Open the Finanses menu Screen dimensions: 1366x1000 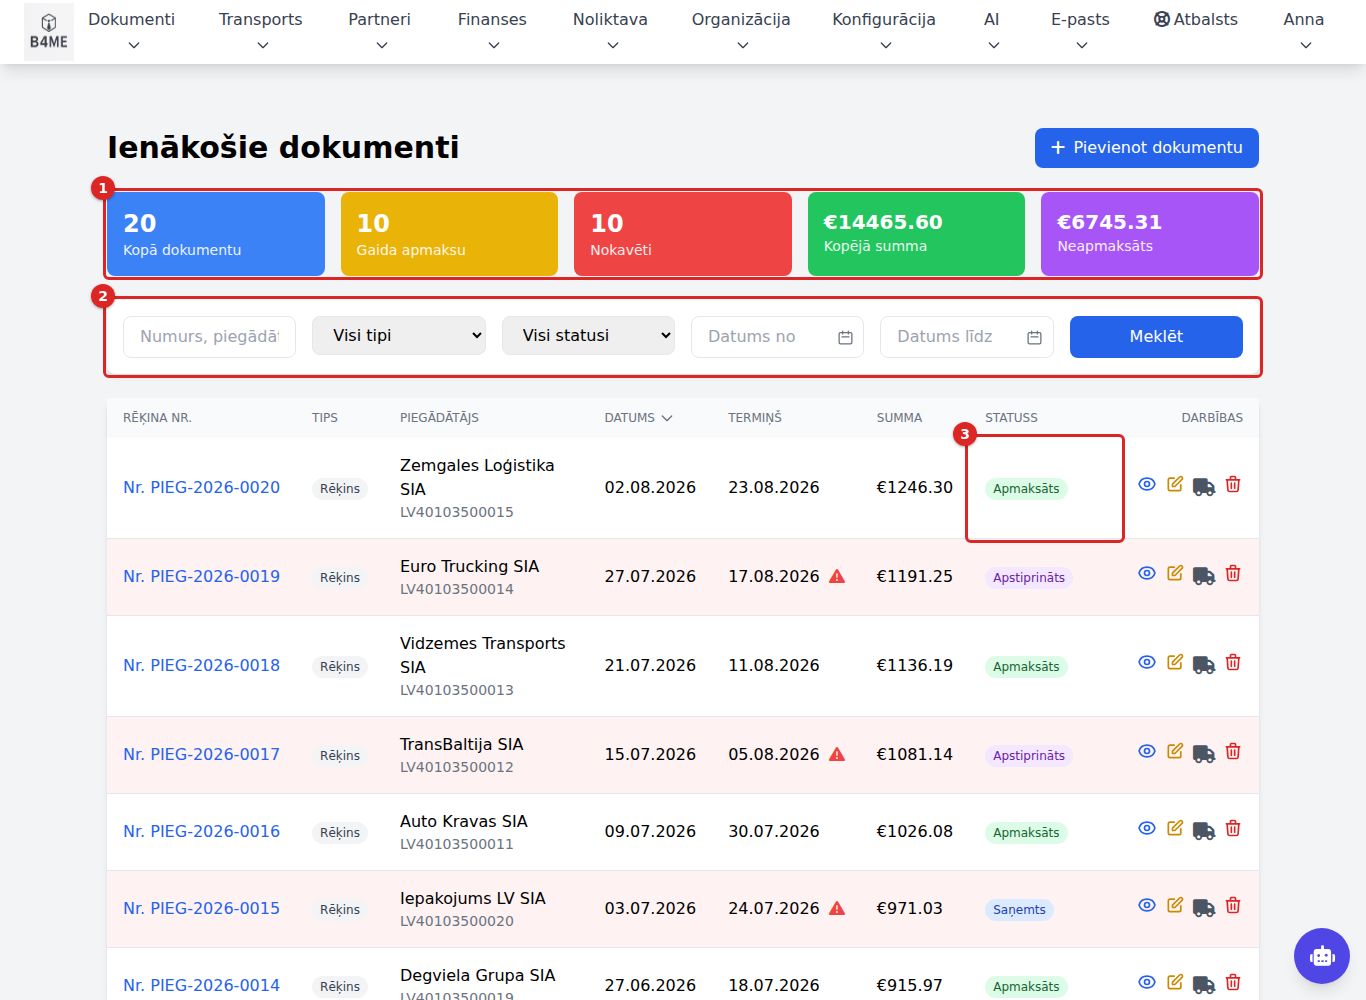tap(492, 31)
